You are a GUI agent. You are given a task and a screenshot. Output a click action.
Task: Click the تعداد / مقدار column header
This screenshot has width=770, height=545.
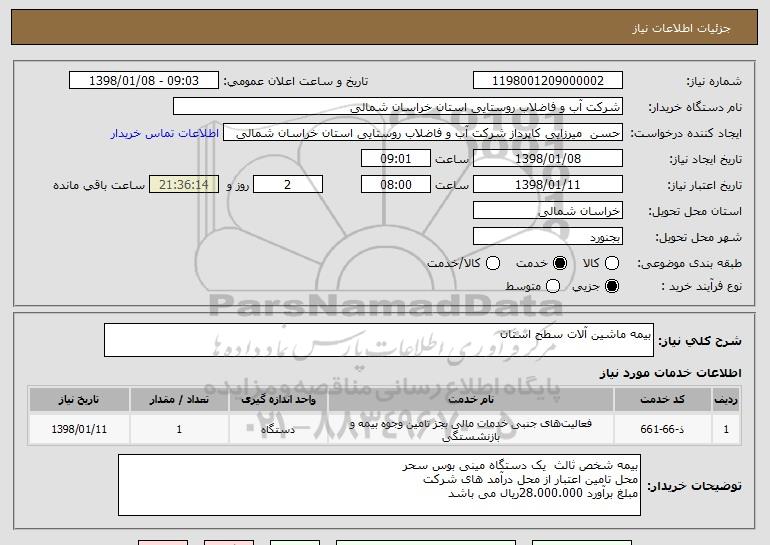click(x=179, y=400)
